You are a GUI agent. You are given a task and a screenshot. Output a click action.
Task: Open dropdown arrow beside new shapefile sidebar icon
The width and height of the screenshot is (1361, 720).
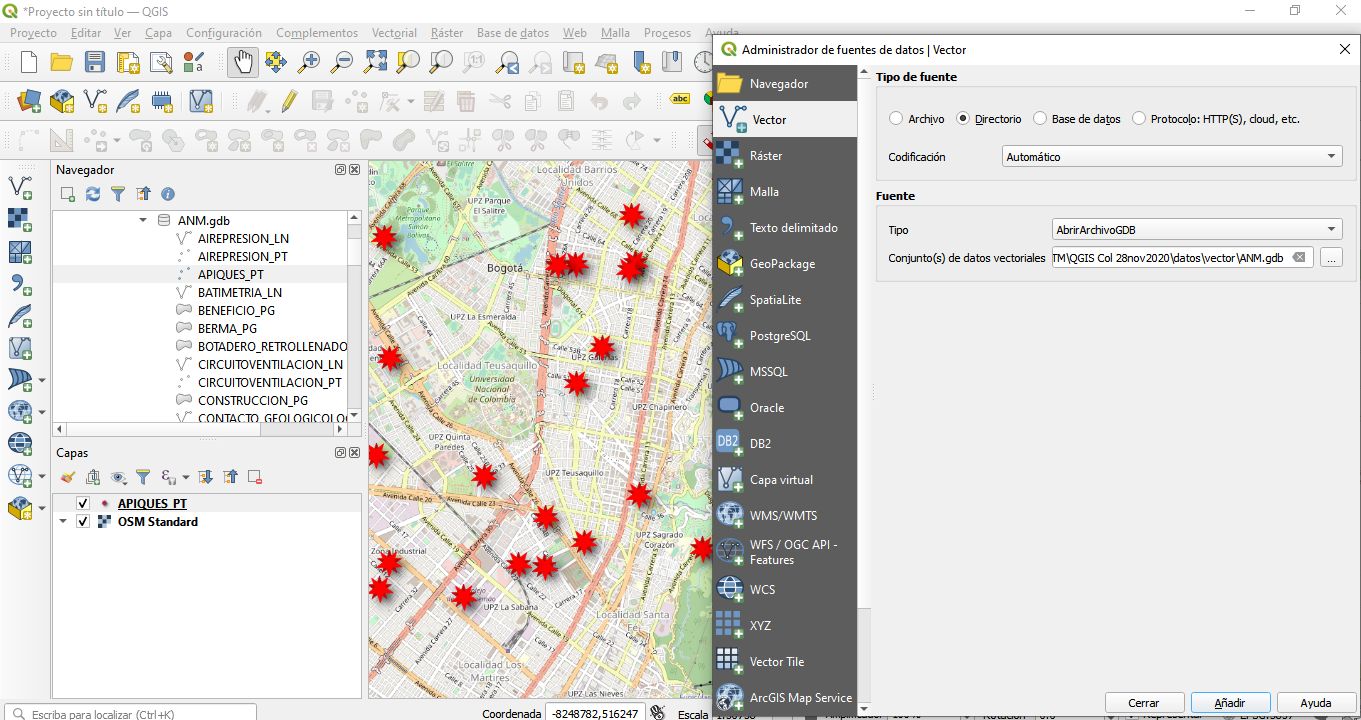pos(42,508)
